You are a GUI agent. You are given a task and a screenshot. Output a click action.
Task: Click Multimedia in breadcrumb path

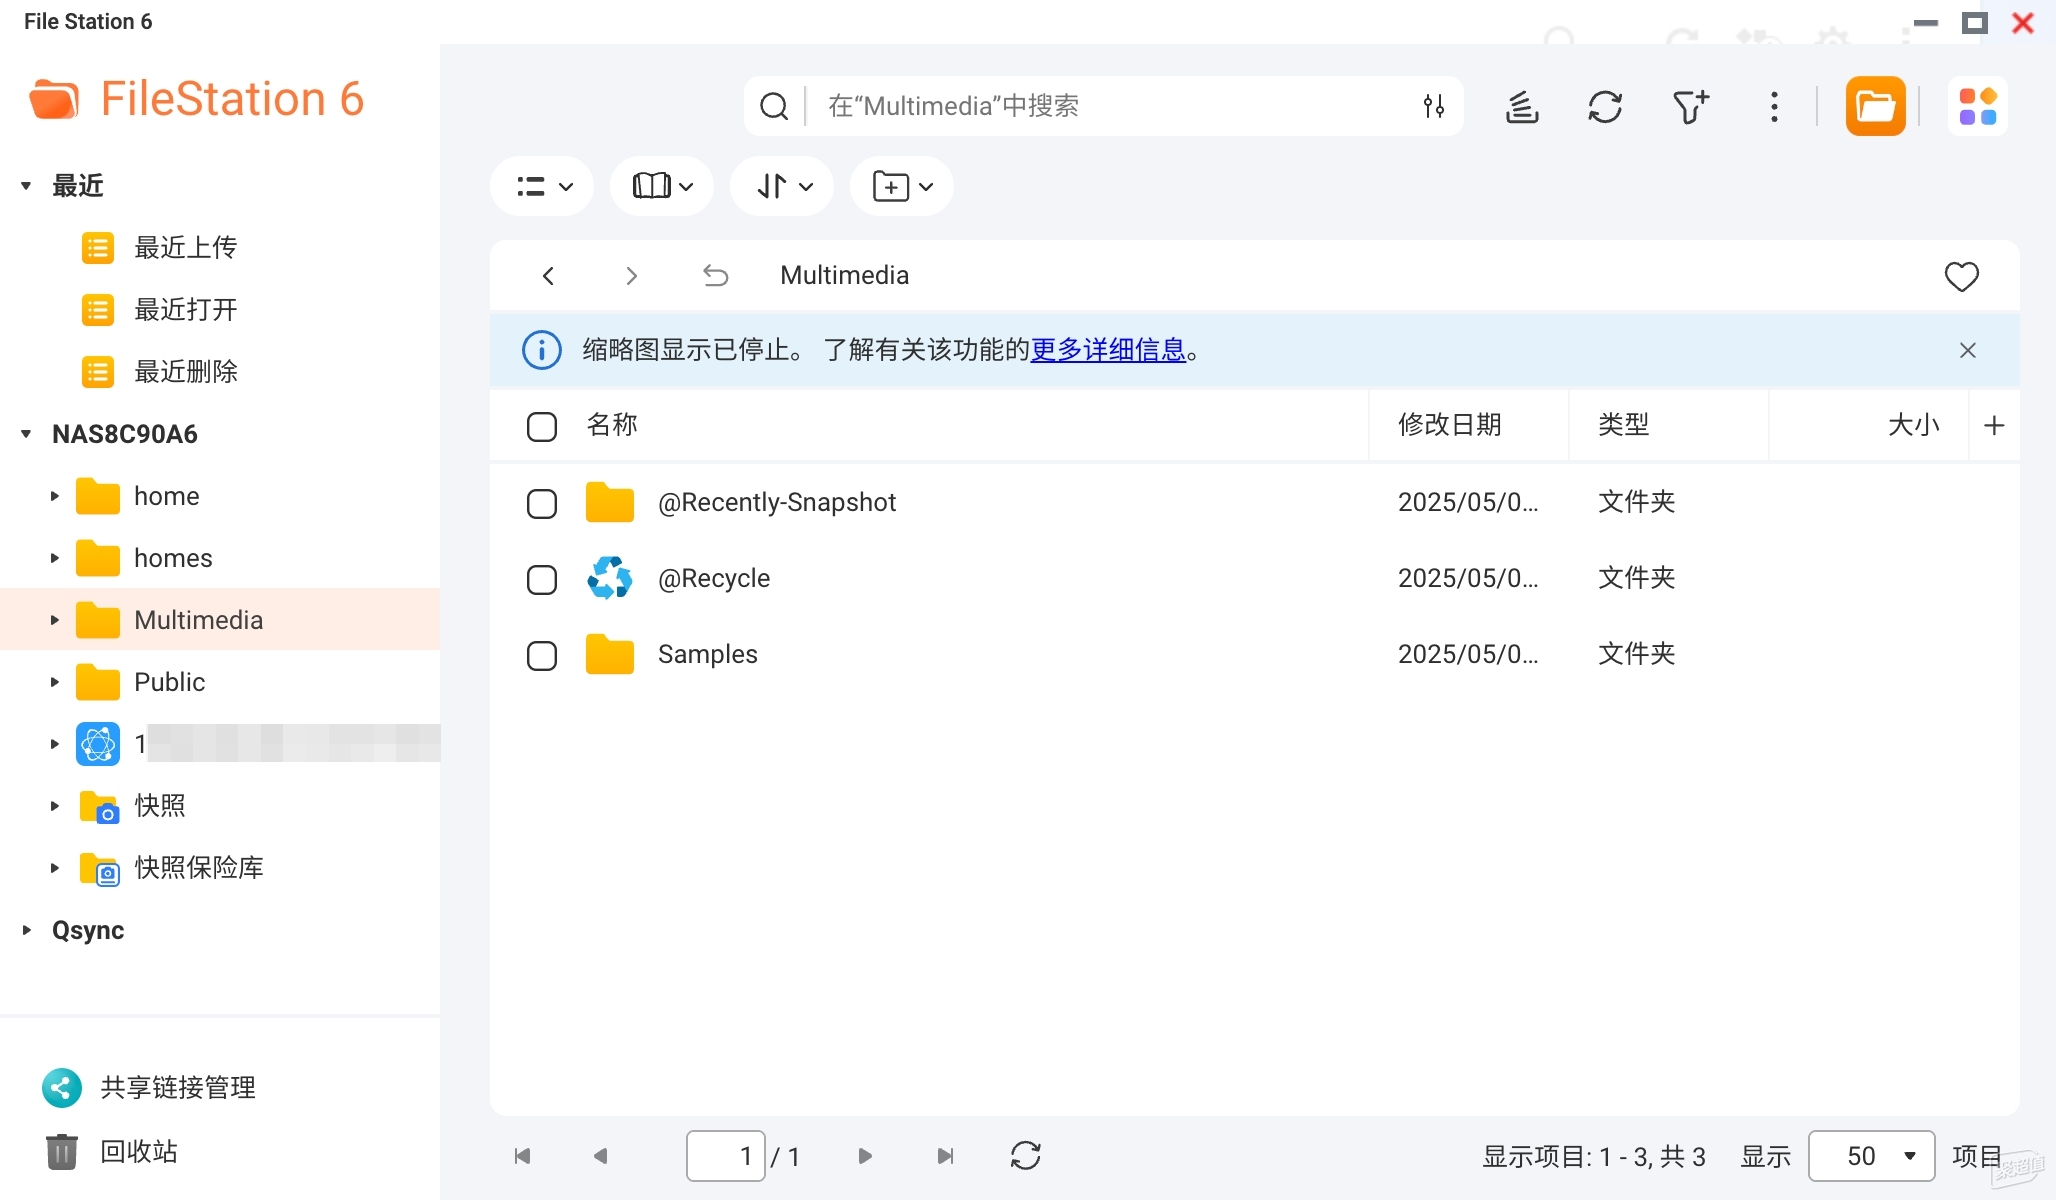[x=845, y=275]
